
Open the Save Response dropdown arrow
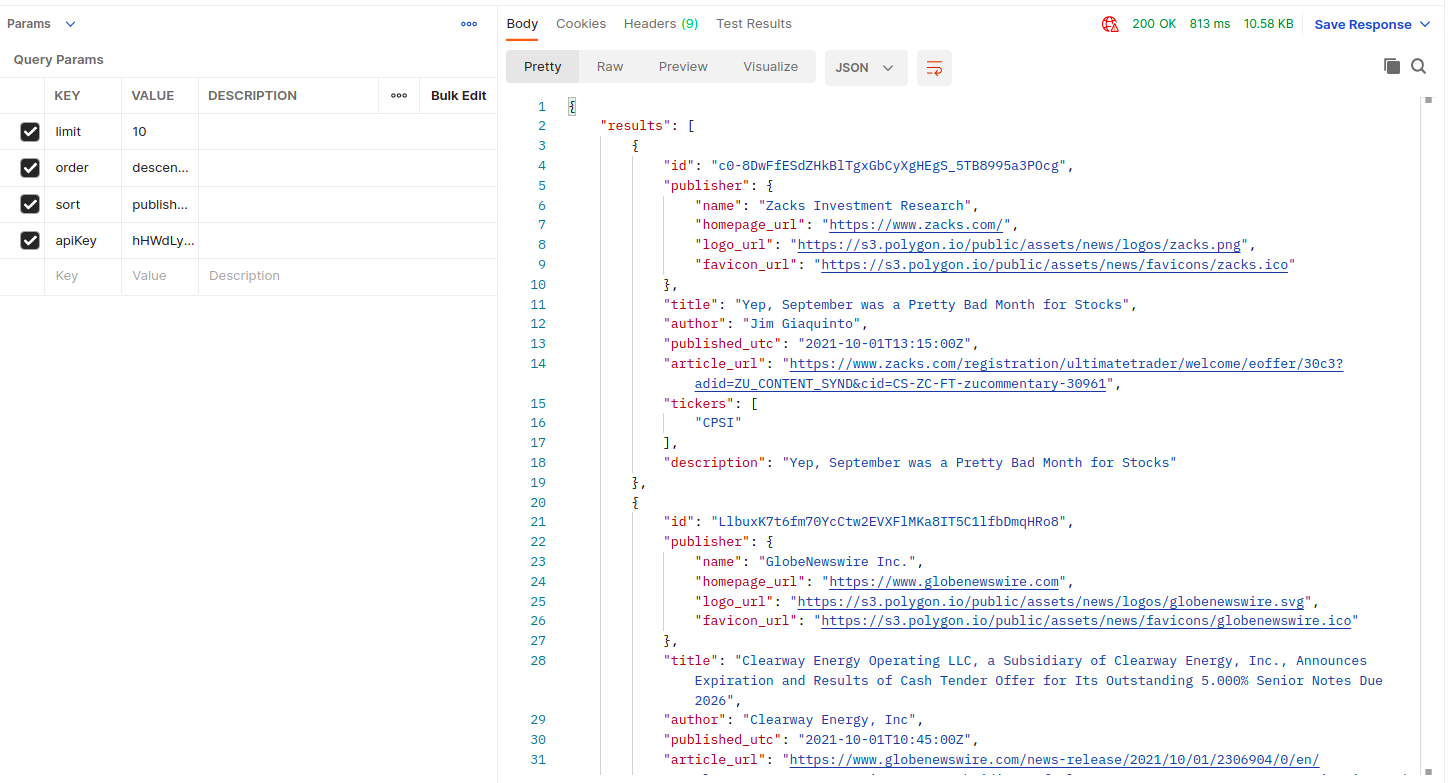[x=1425, y=24]
